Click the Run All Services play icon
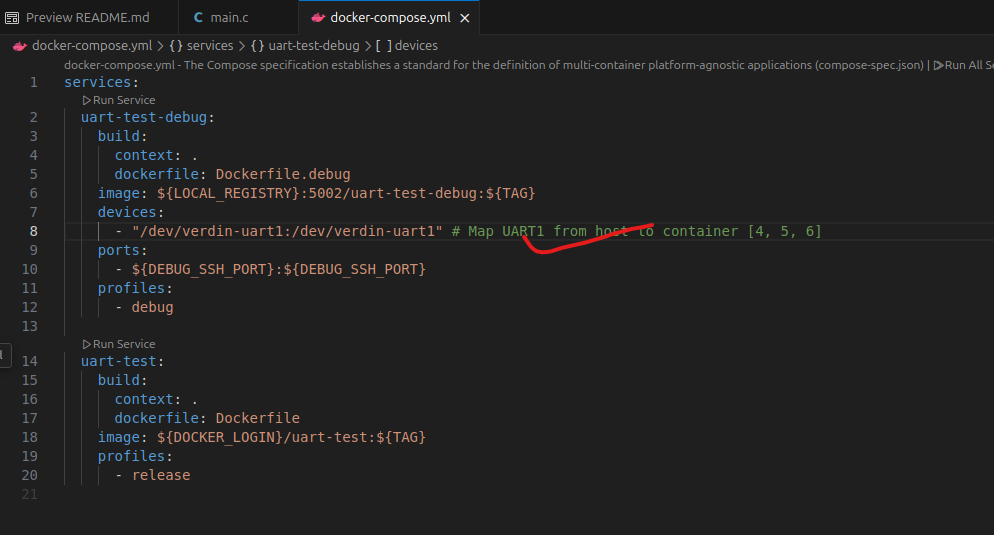Image resolution: width=994 pixels, height=535 pixels. (939, 65)
